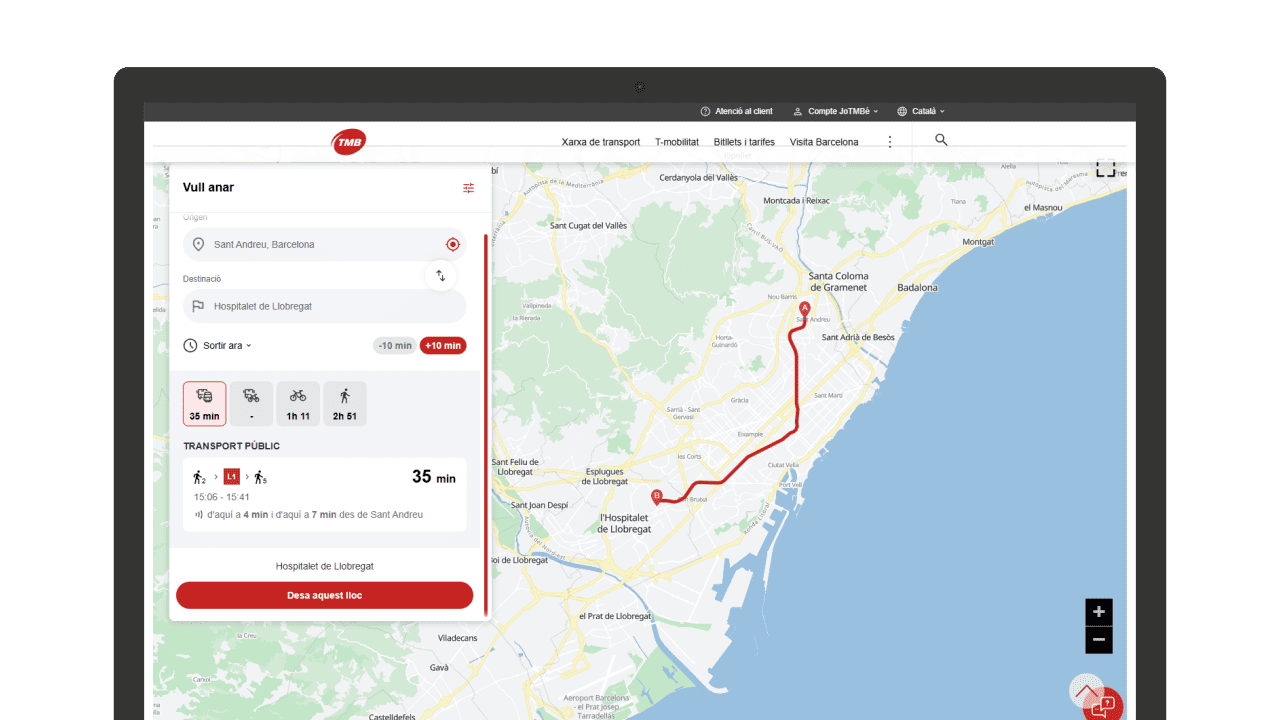Click the Badalona label on the map
Screen dimensions: 1280x720
(x=917, y=287)
